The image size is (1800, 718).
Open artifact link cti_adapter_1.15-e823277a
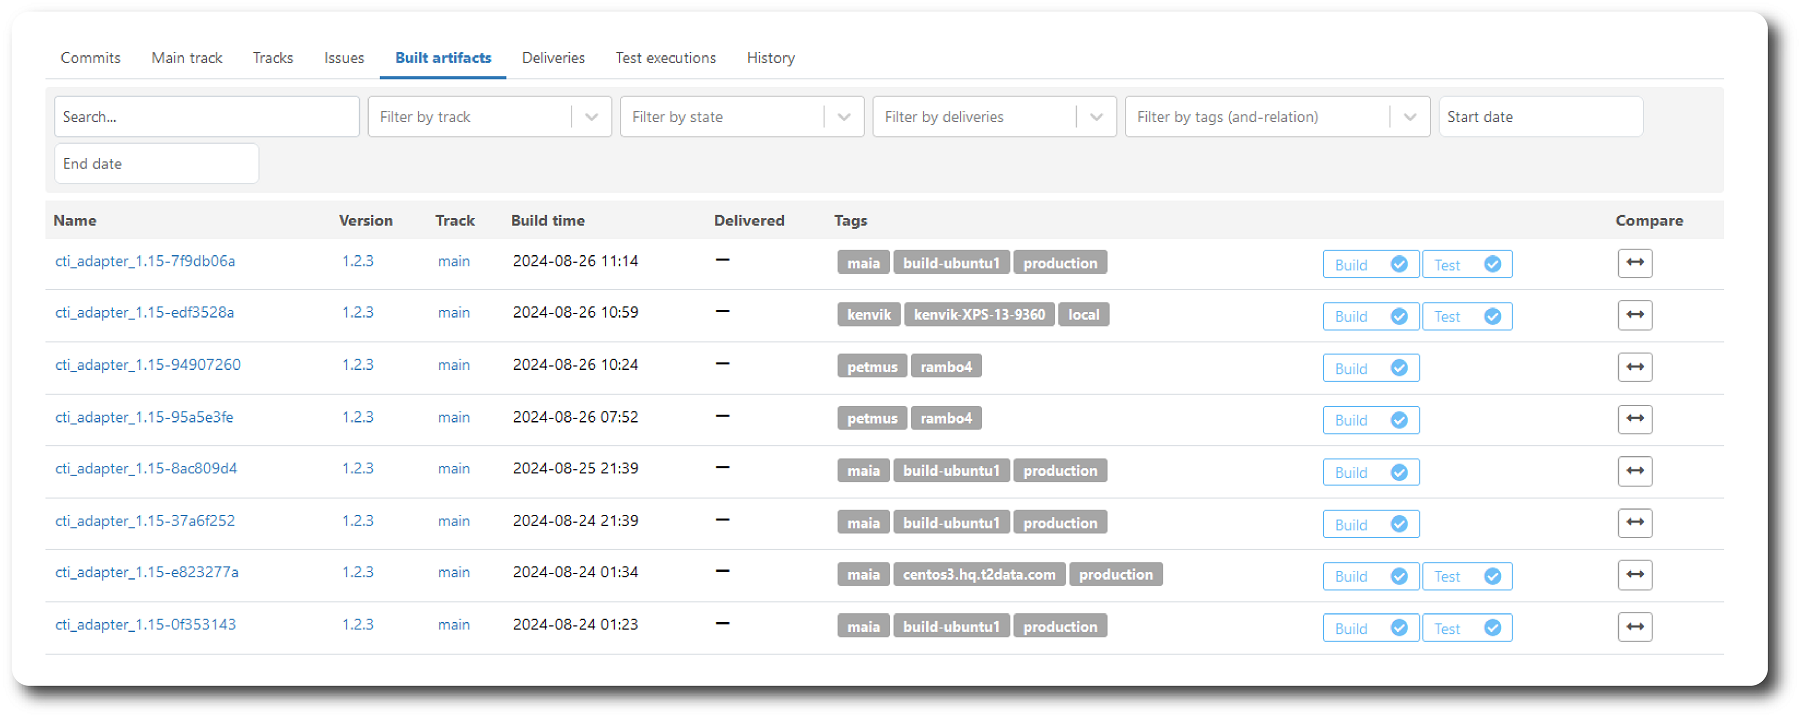[147, 572]
